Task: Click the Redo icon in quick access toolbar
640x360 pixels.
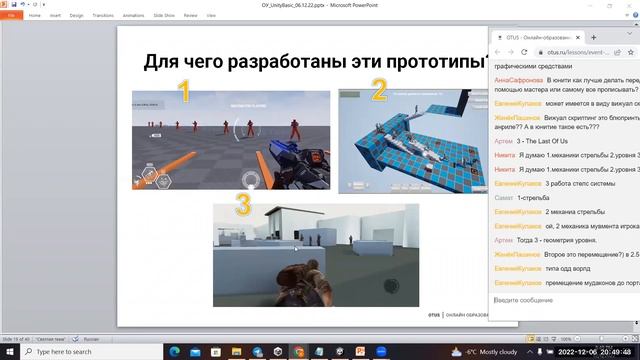Action: pyautogui.click(x=35, y=4)
